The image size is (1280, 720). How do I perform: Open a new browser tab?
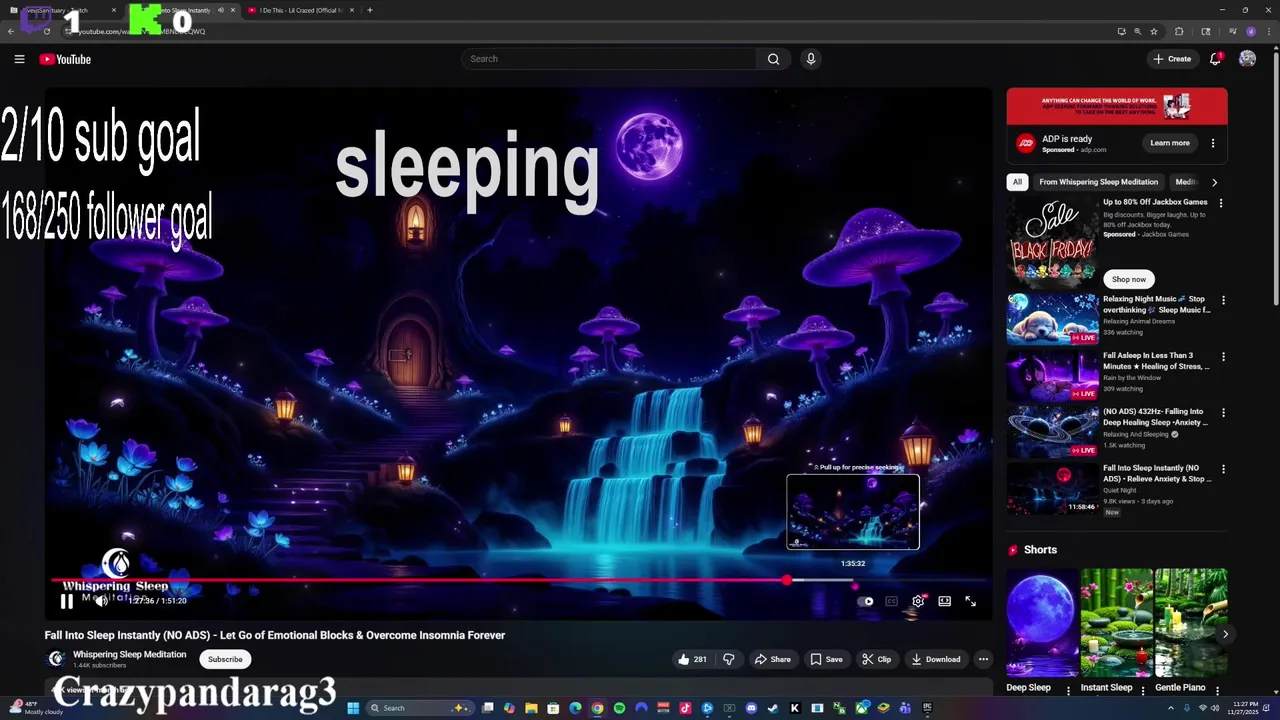(x=370, y=10)
